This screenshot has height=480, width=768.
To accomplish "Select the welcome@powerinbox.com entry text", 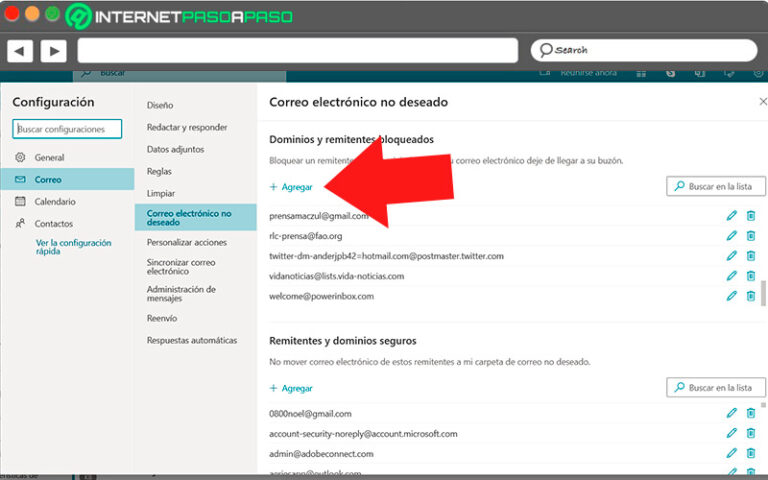I will click(321, 296).
